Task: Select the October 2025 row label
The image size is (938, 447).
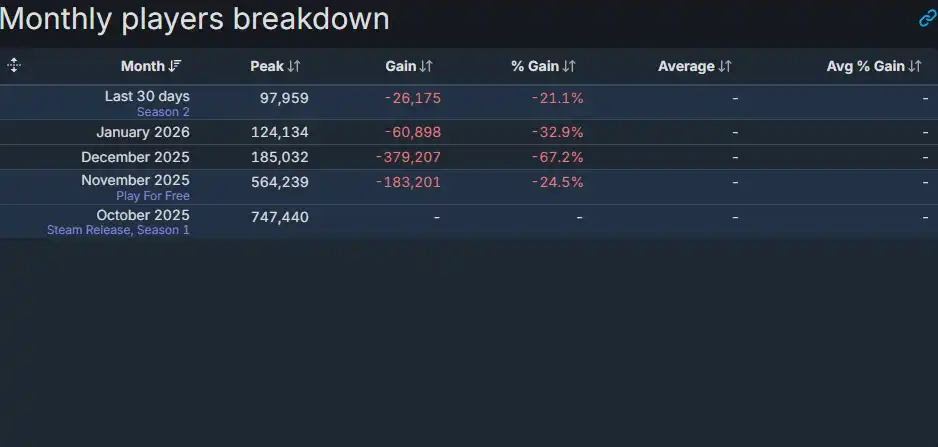Action: [143, 215]
